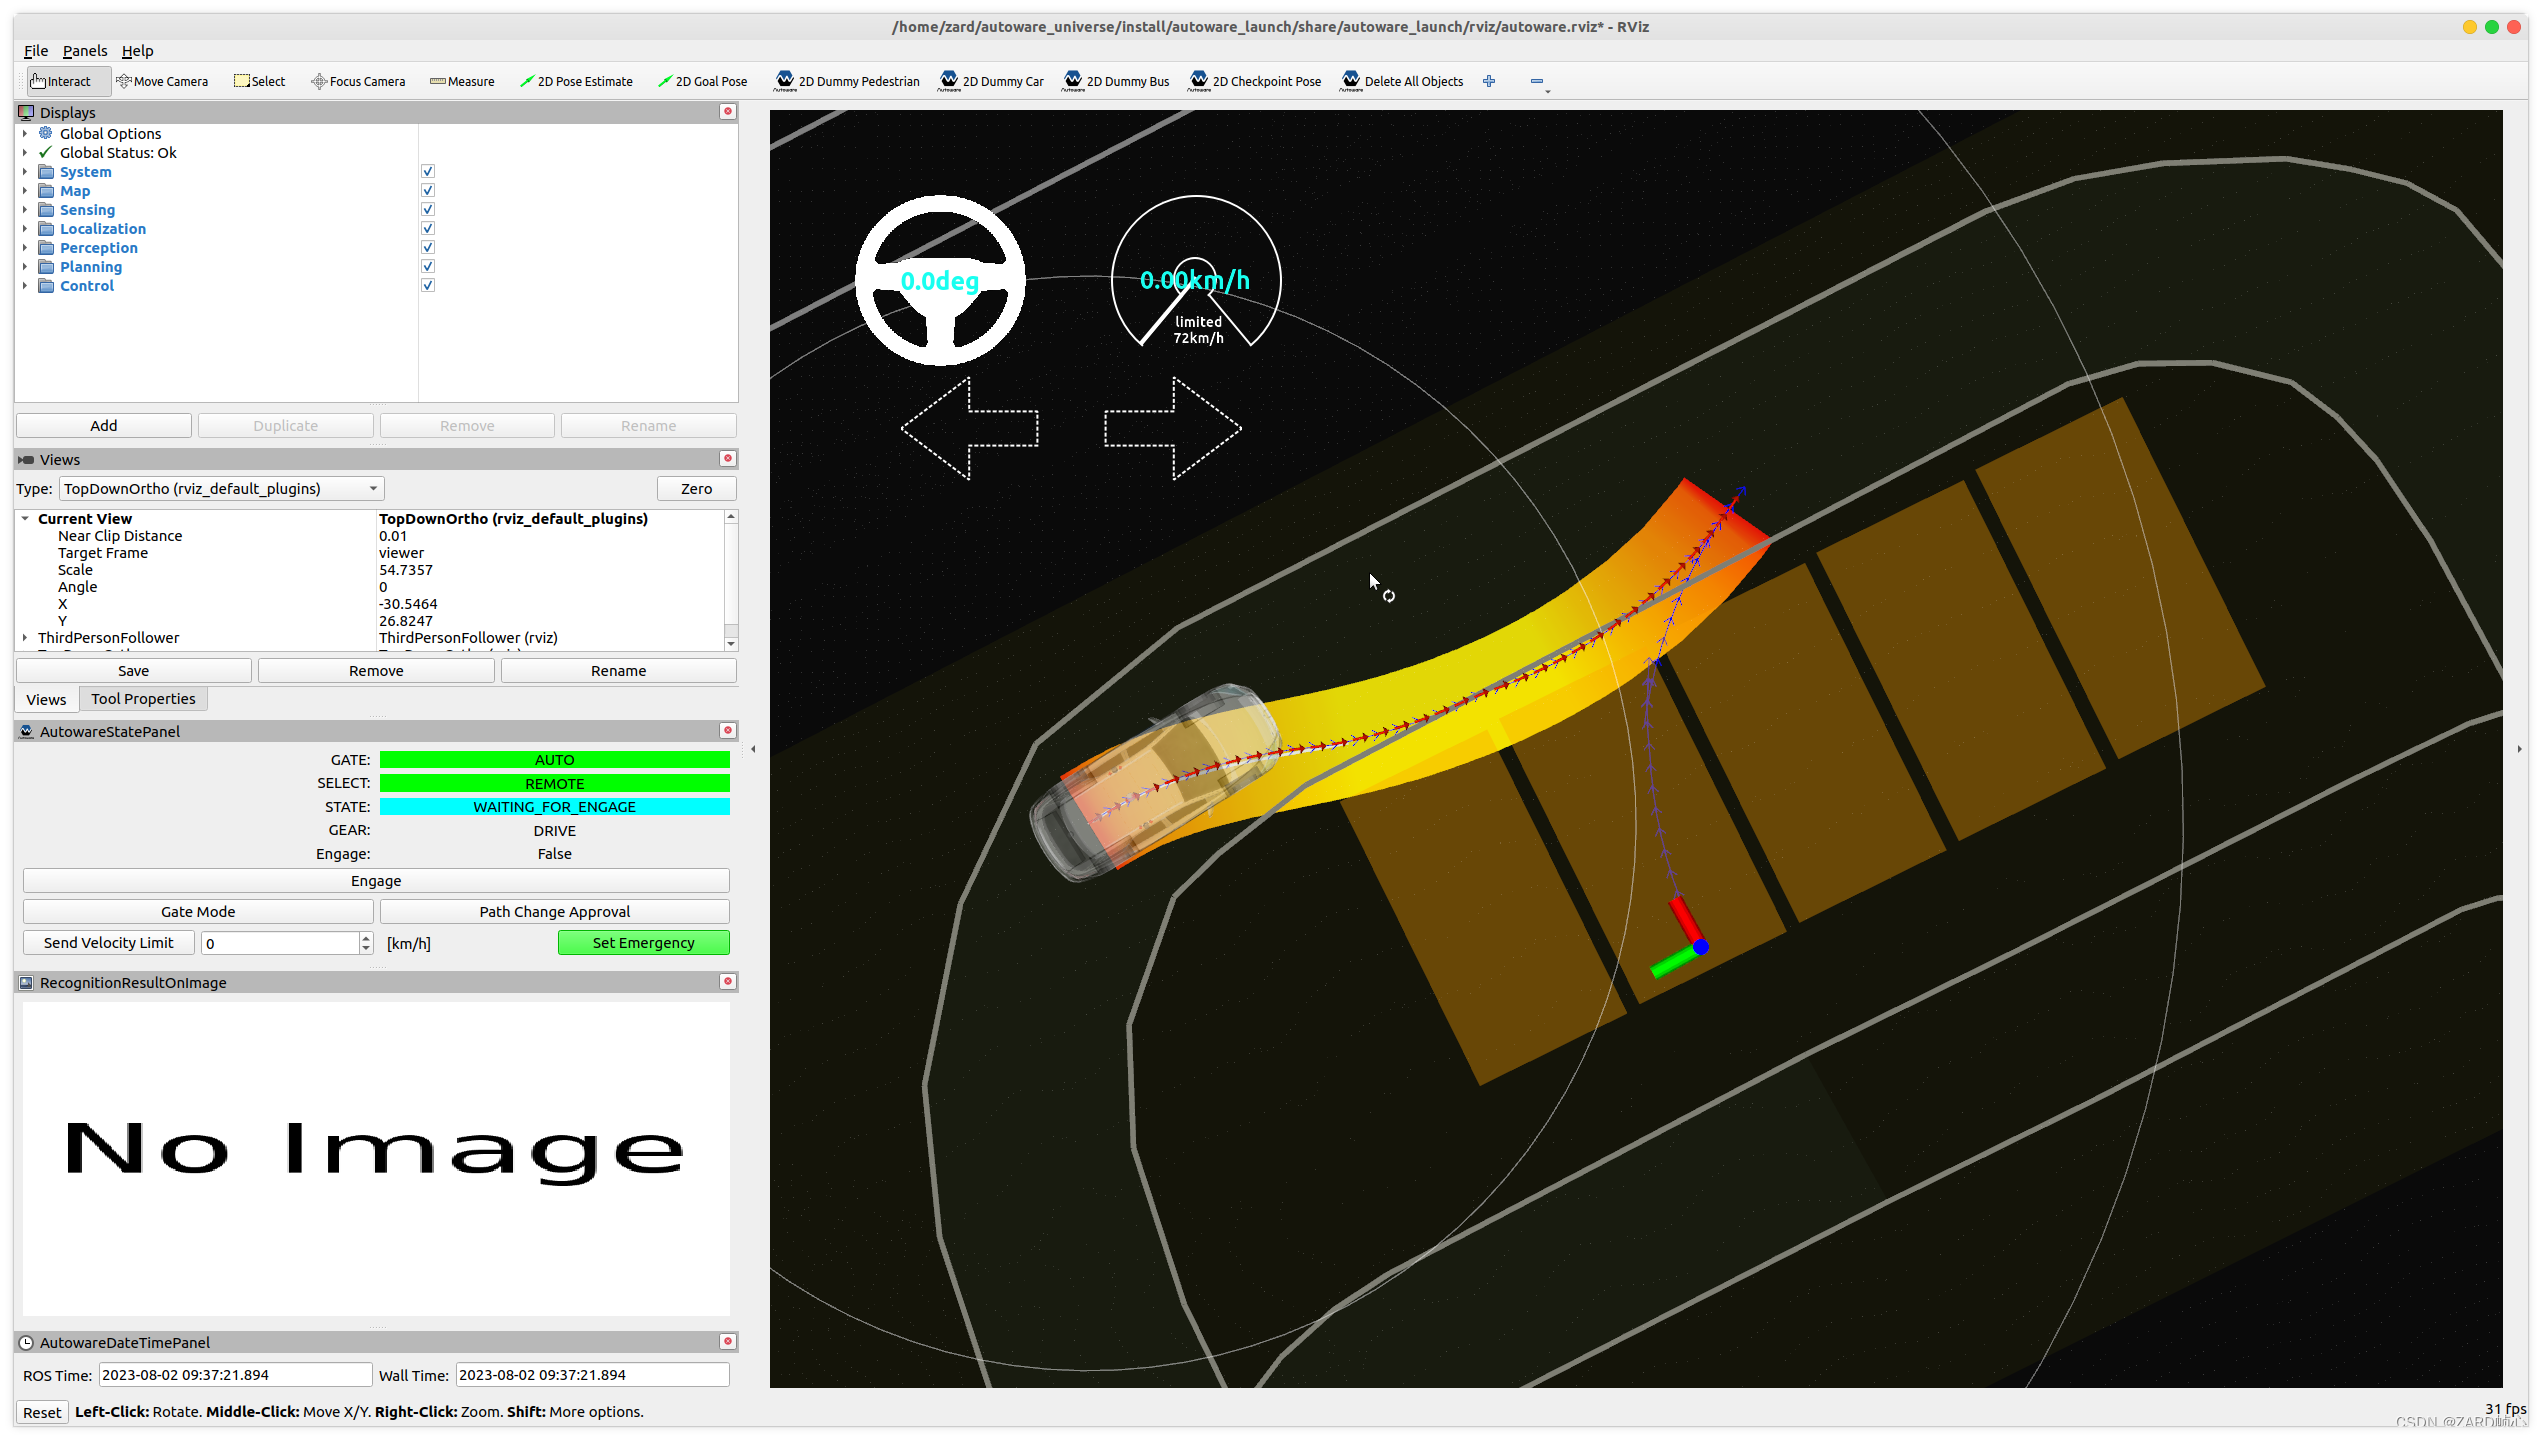This screenshot has height=1440, width=2542.
Task: Disable the Localization display checkbox
Action: pyautogui.click(x=428, y=228)
